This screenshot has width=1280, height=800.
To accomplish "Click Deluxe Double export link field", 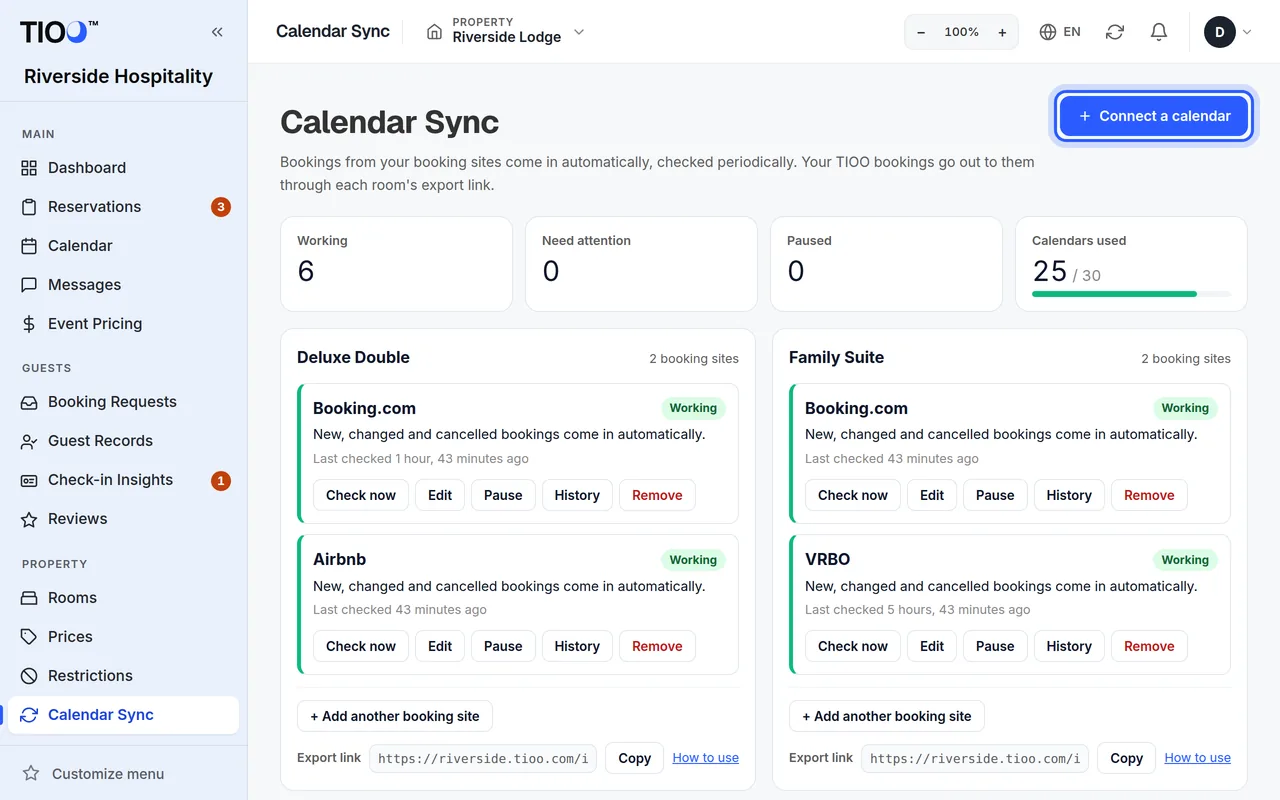I will [483, 758].
